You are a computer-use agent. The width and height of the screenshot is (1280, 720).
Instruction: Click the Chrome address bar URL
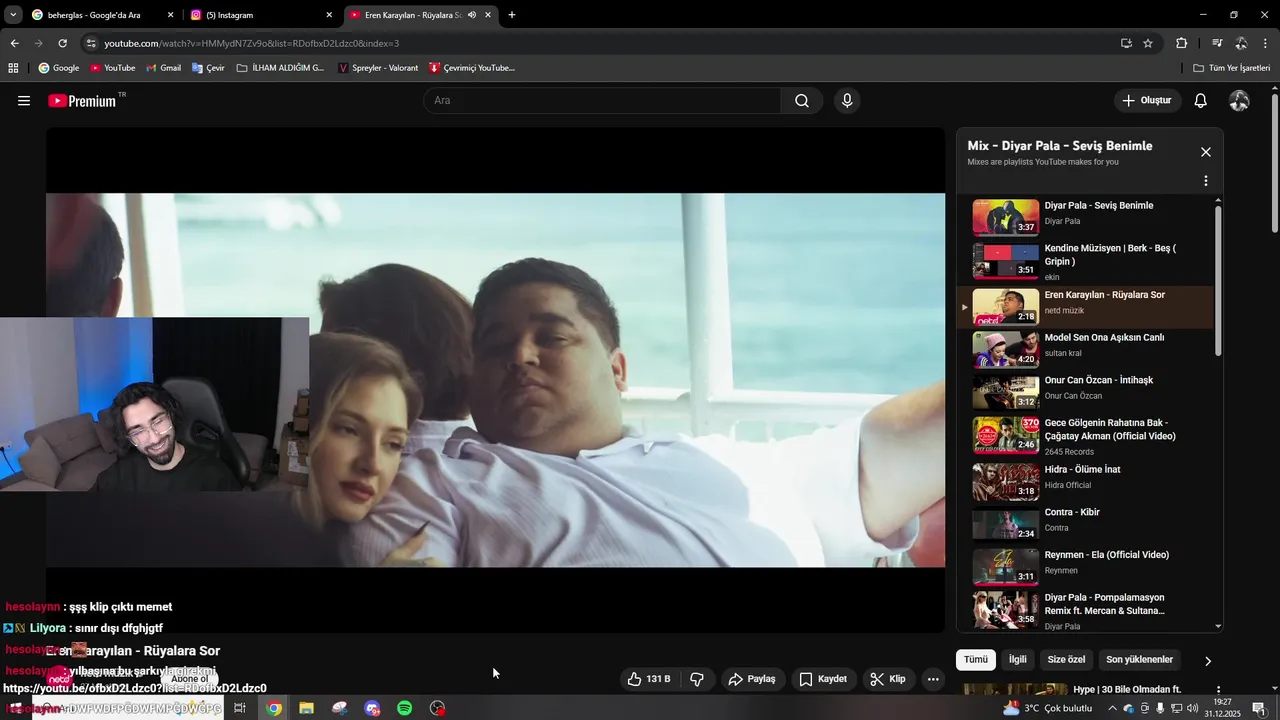click(x=252, y=43)
